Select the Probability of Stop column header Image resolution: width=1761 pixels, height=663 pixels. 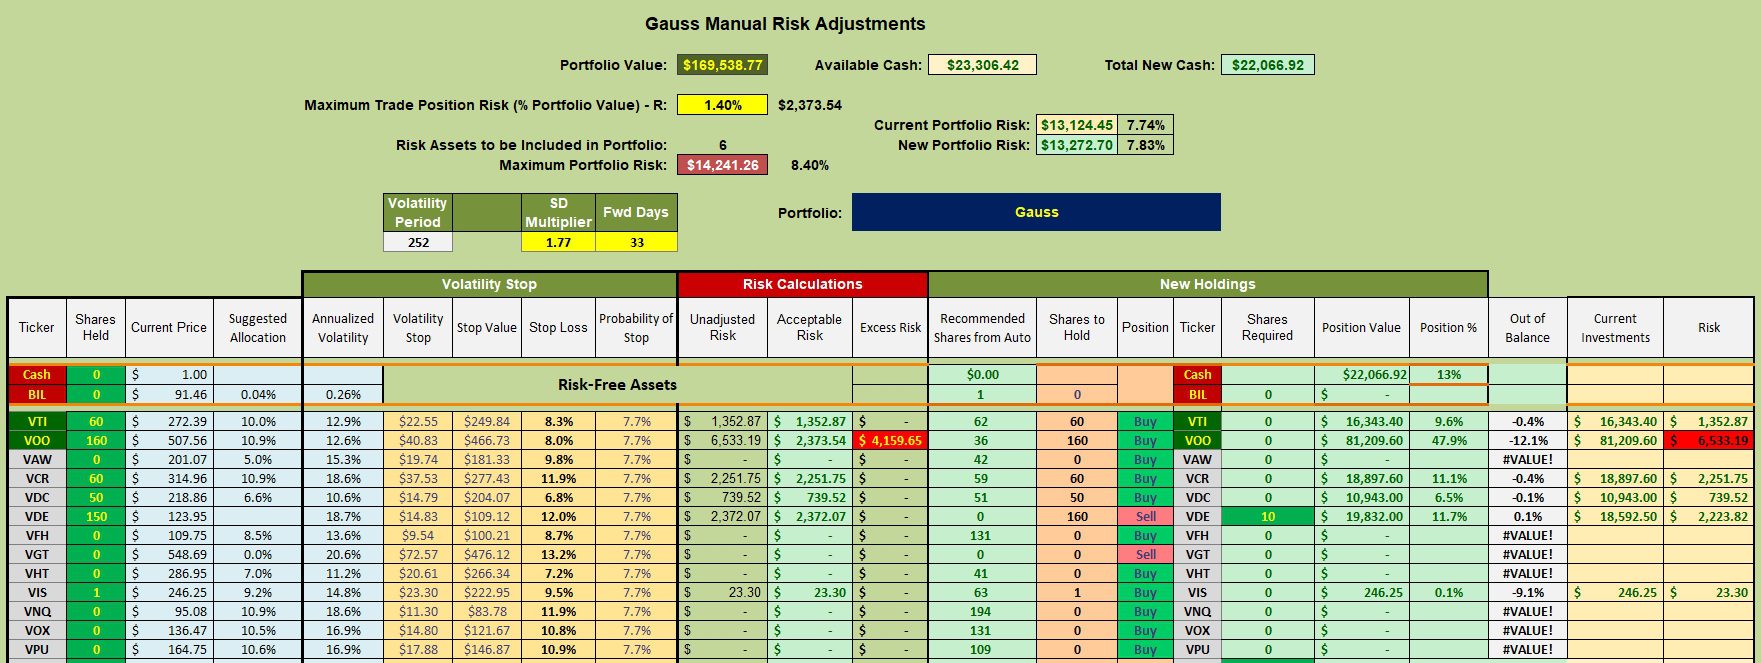point(636,327)
